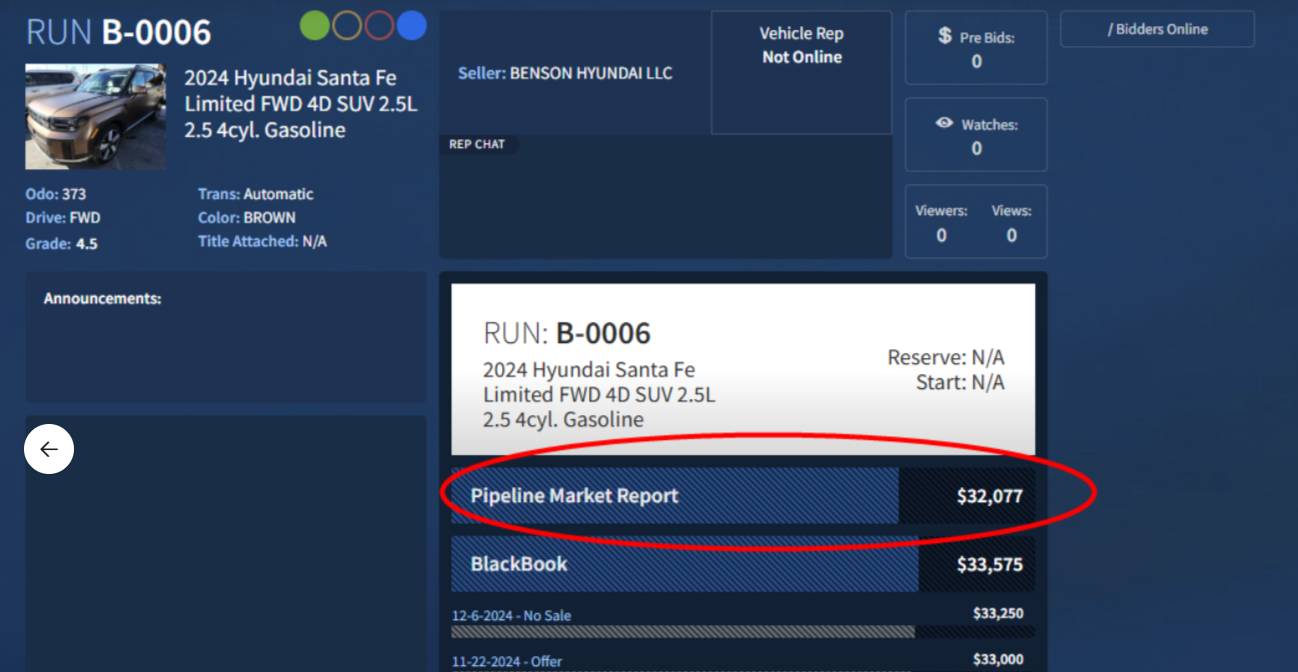Click the $32,077 market report price

coord(990,496)
